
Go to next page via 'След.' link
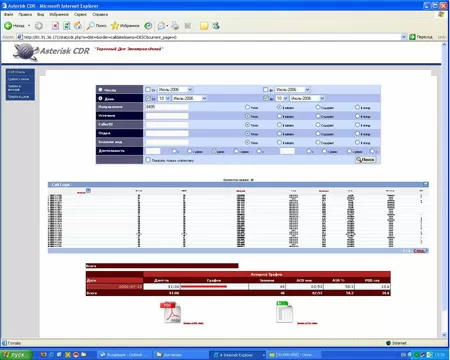[419, 251]
